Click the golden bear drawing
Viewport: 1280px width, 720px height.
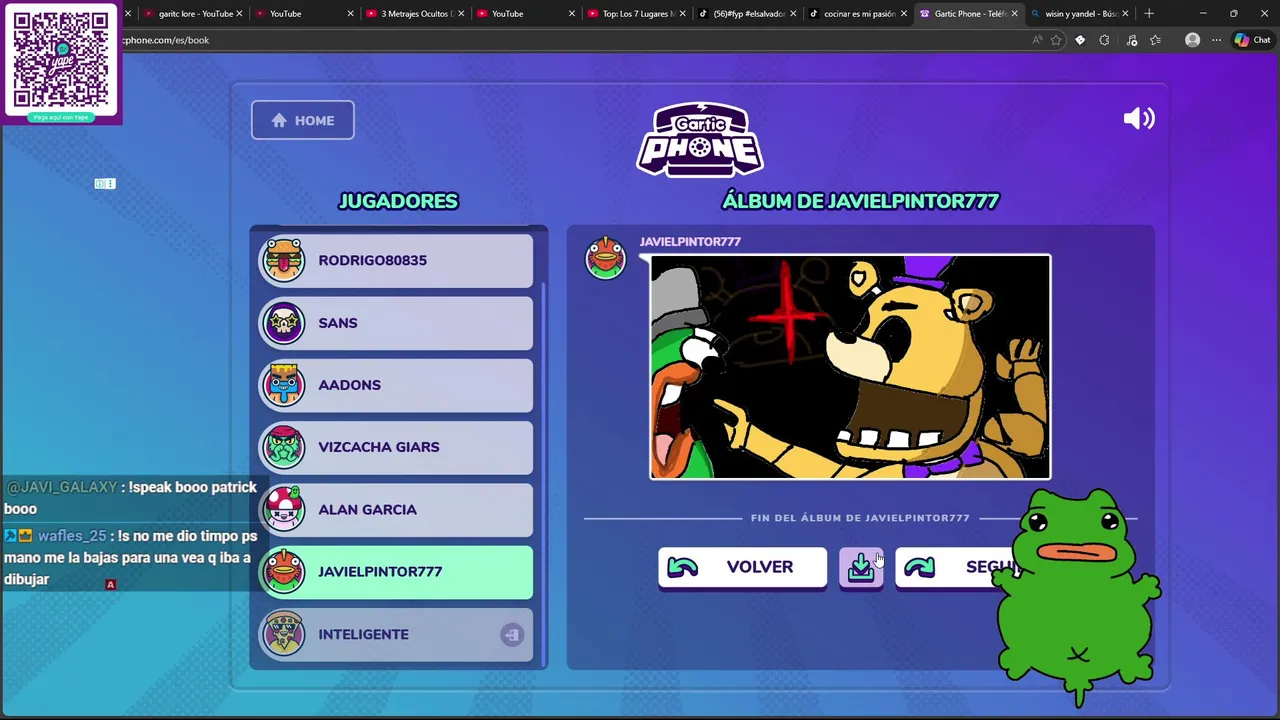pos(851,367)
